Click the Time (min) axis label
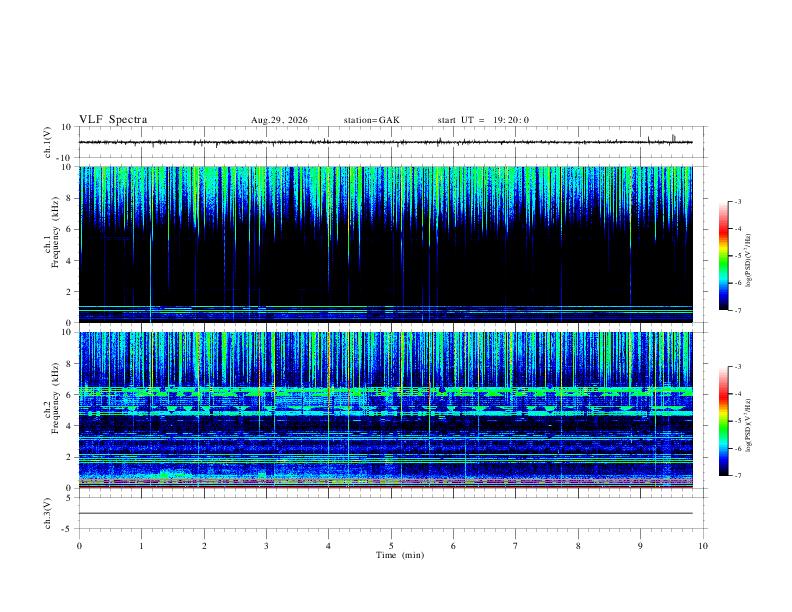This screenshot has width=792, height=612. [x=400, y=555]
